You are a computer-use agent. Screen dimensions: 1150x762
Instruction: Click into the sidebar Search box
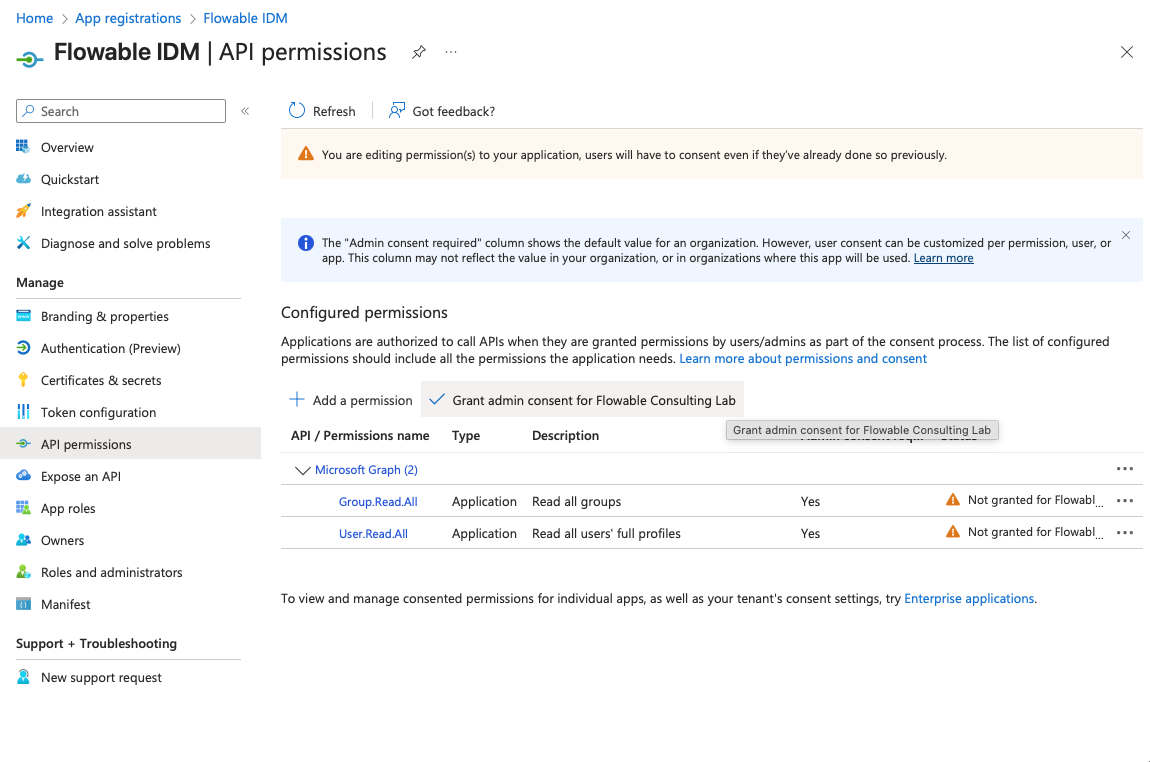point(130,111)
